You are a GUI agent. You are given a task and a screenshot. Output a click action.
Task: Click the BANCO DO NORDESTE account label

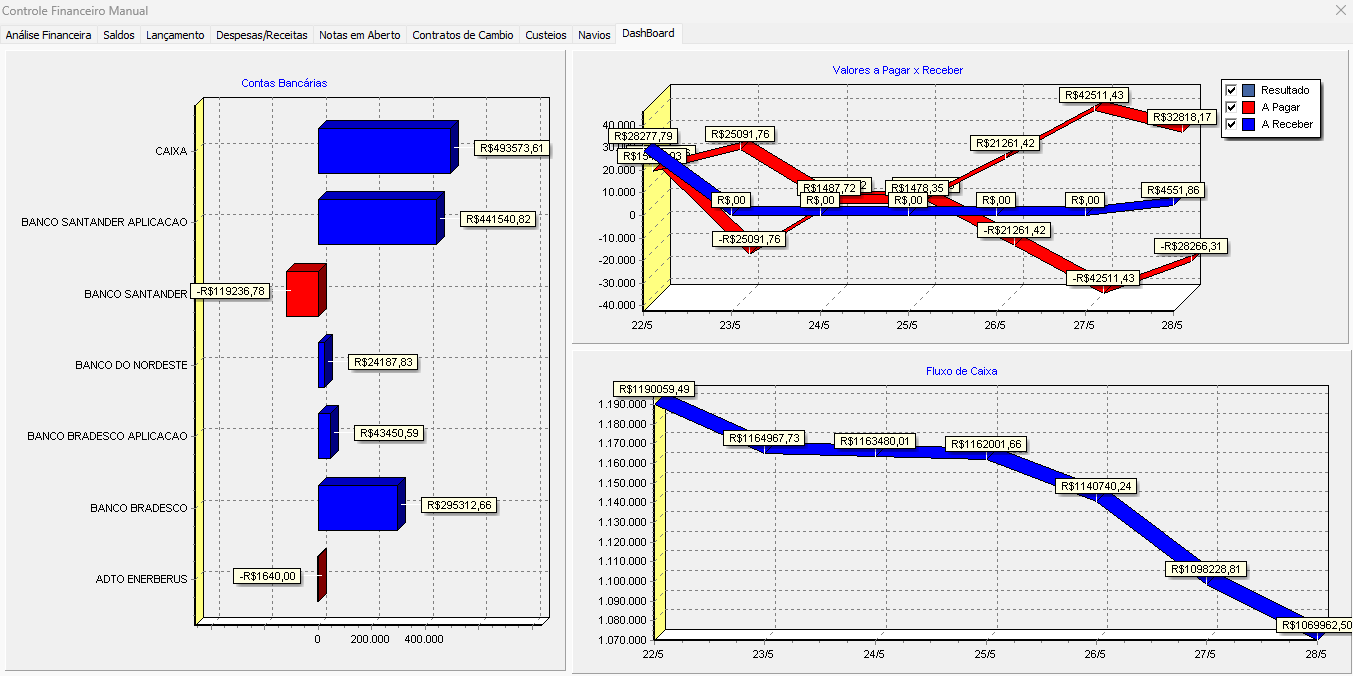point(131,365)
